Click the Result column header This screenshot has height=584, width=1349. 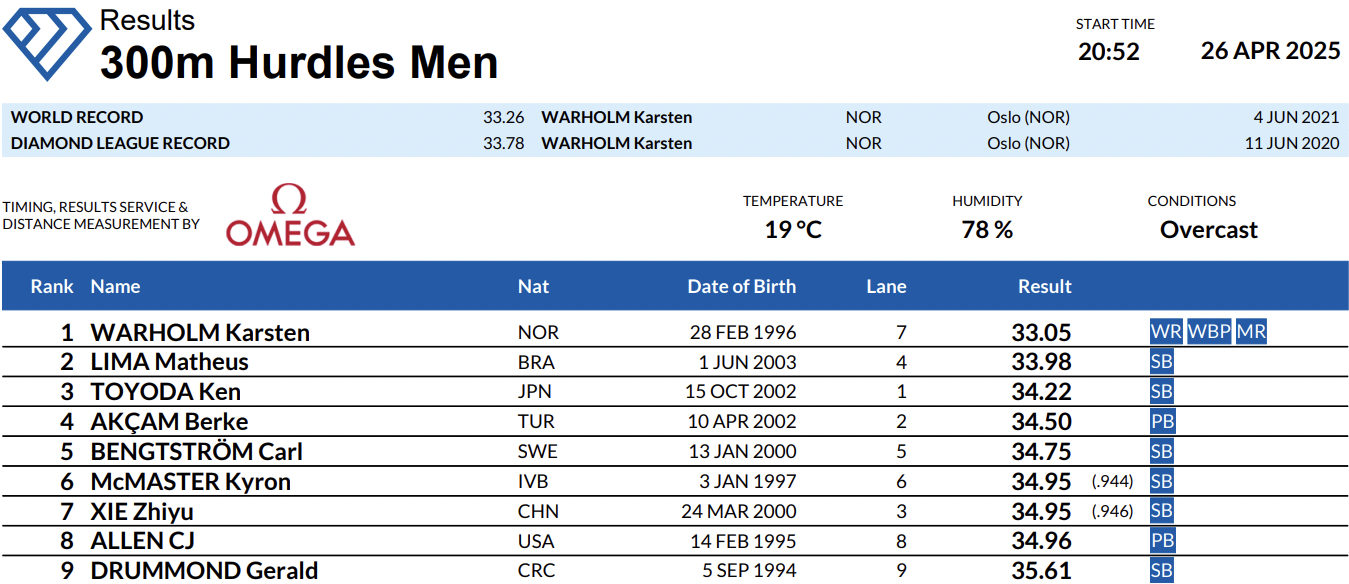click(x=1045, y=286)
